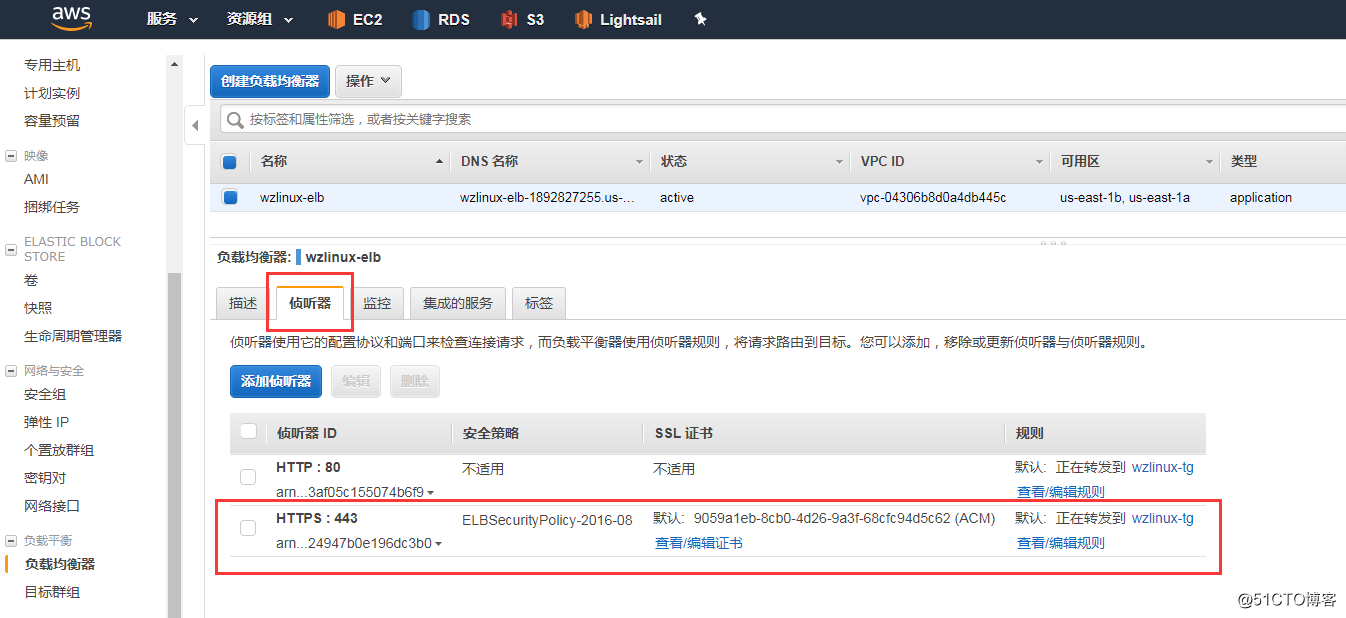Expand the HTTP:80 listener ARN dropdown
1346x618 pixels.
(432, 493)
